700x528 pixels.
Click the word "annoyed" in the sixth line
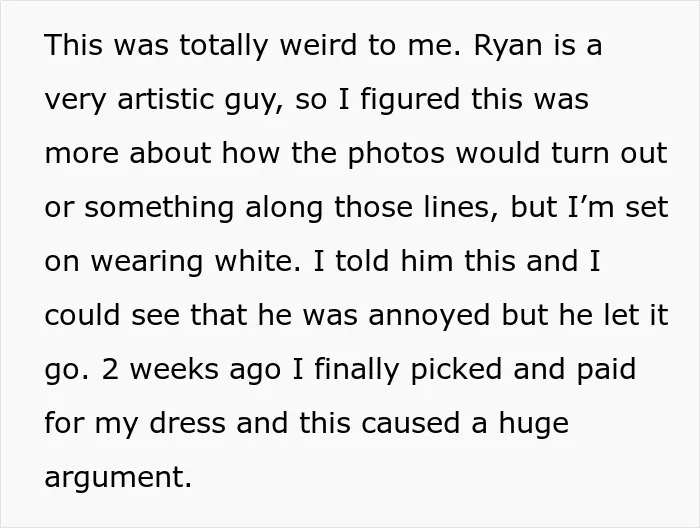[x=429, y=316]
